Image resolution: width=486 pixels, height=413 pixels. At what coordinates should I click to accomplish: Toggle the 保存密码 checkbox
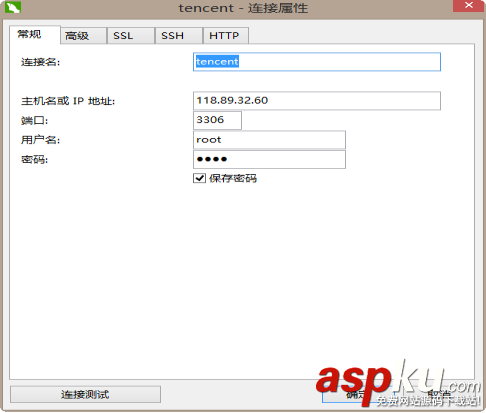(199, 178)
